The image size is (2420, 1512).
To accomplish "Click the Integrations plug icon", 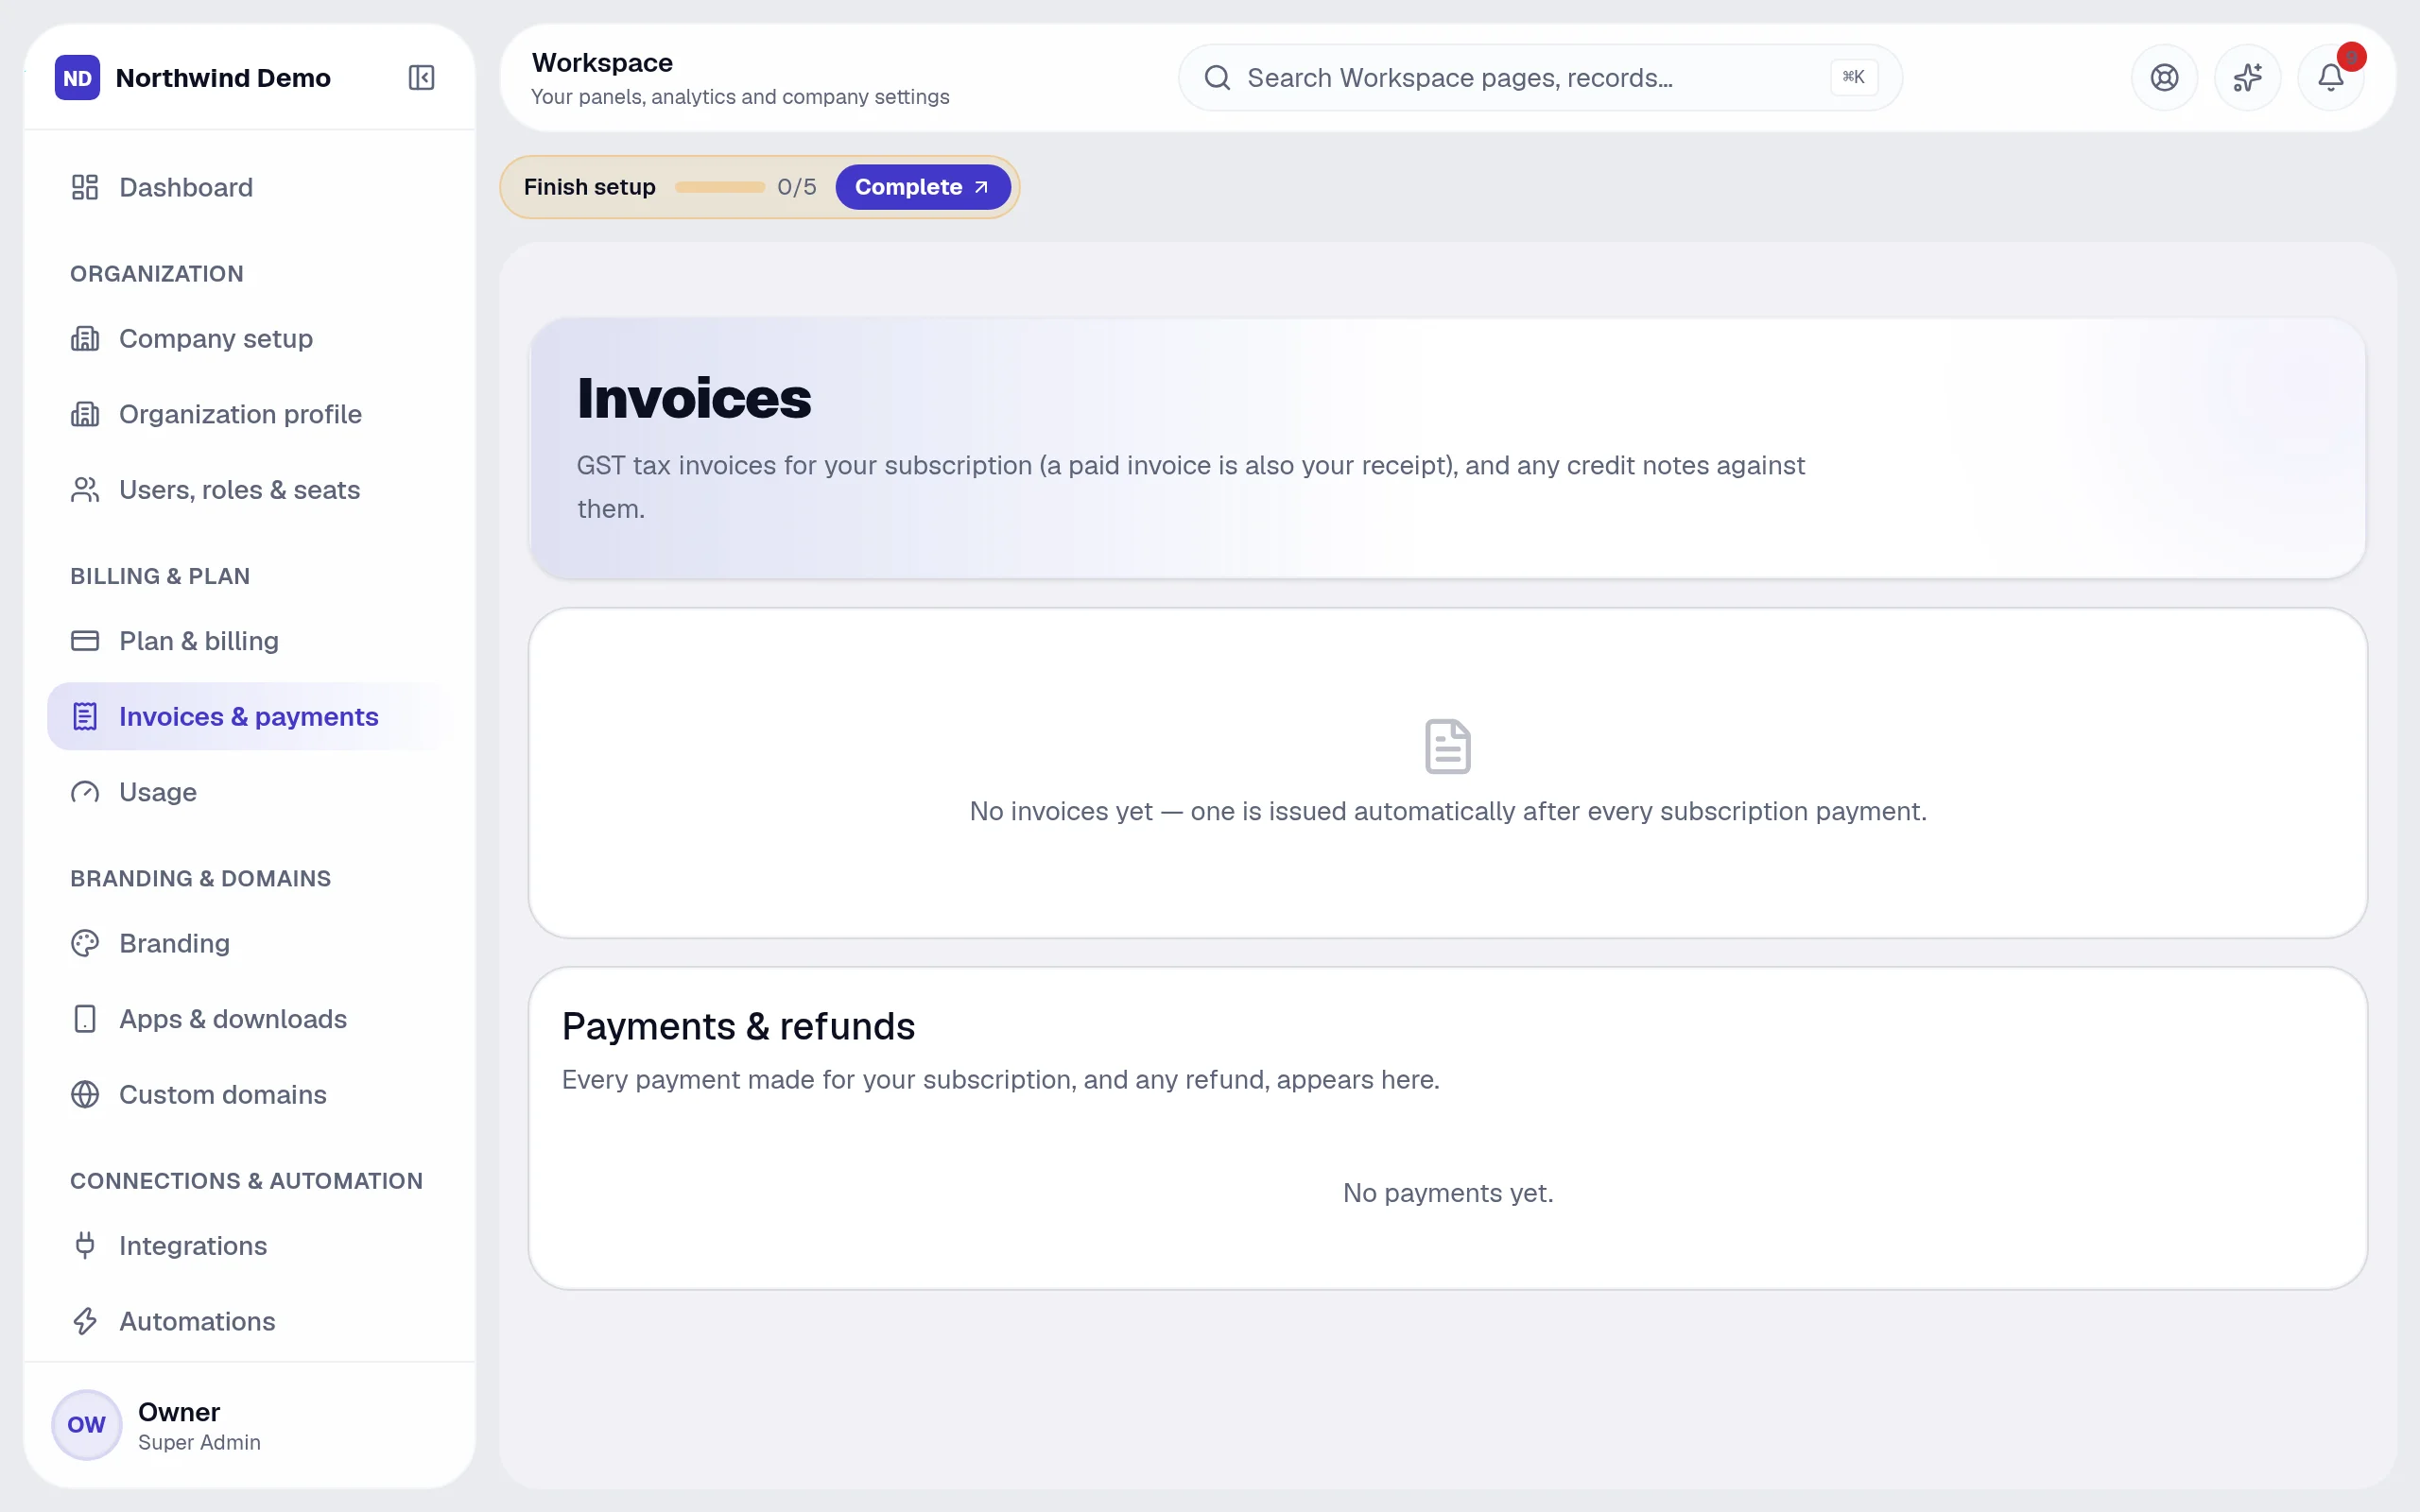I will click(x=85, y=1246).
